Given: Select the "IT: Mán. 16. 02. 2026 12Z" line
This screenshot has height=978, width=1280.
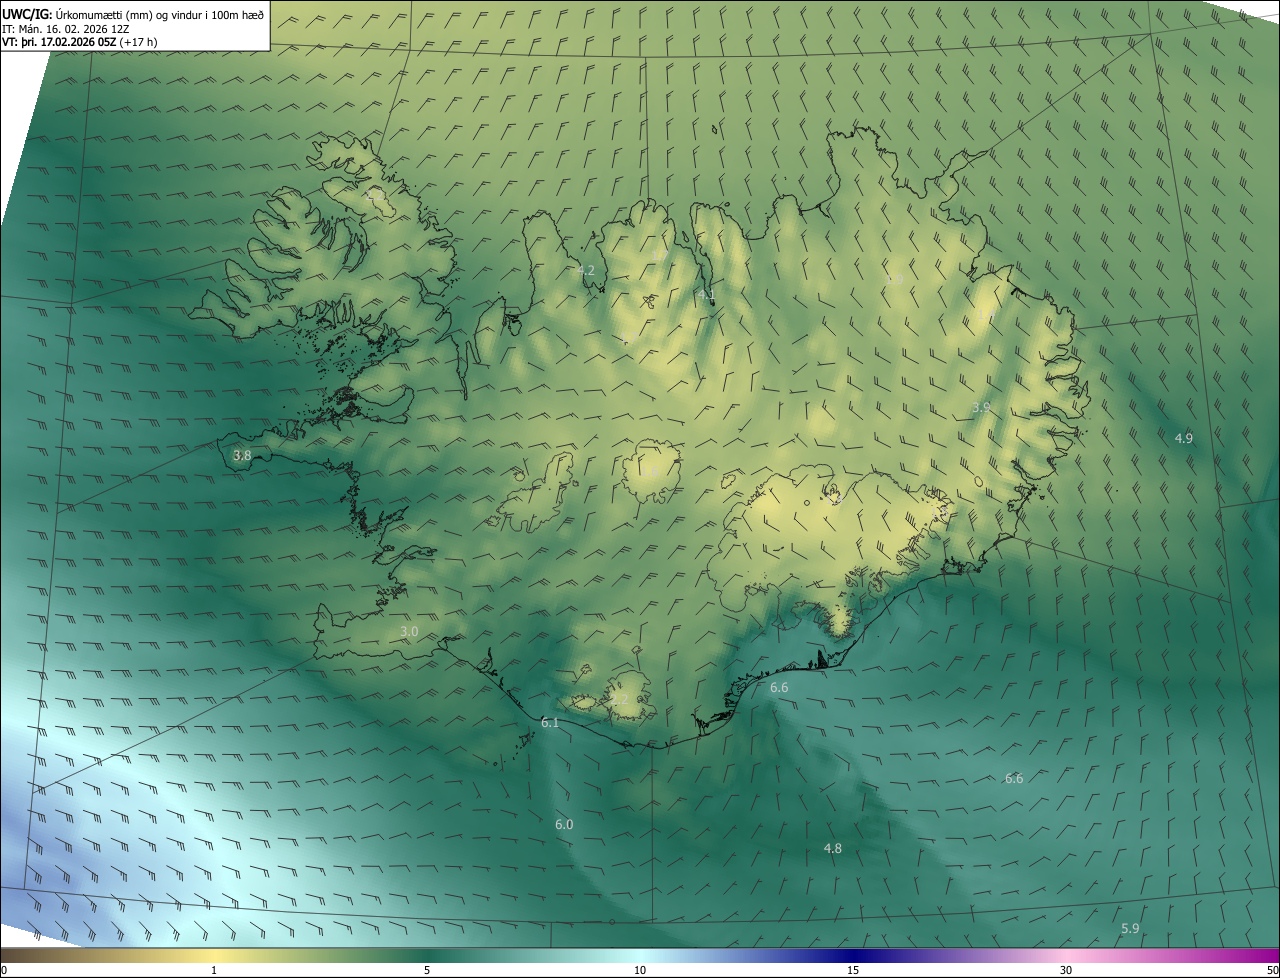Looking at the screenshot, I should (65, 29).
